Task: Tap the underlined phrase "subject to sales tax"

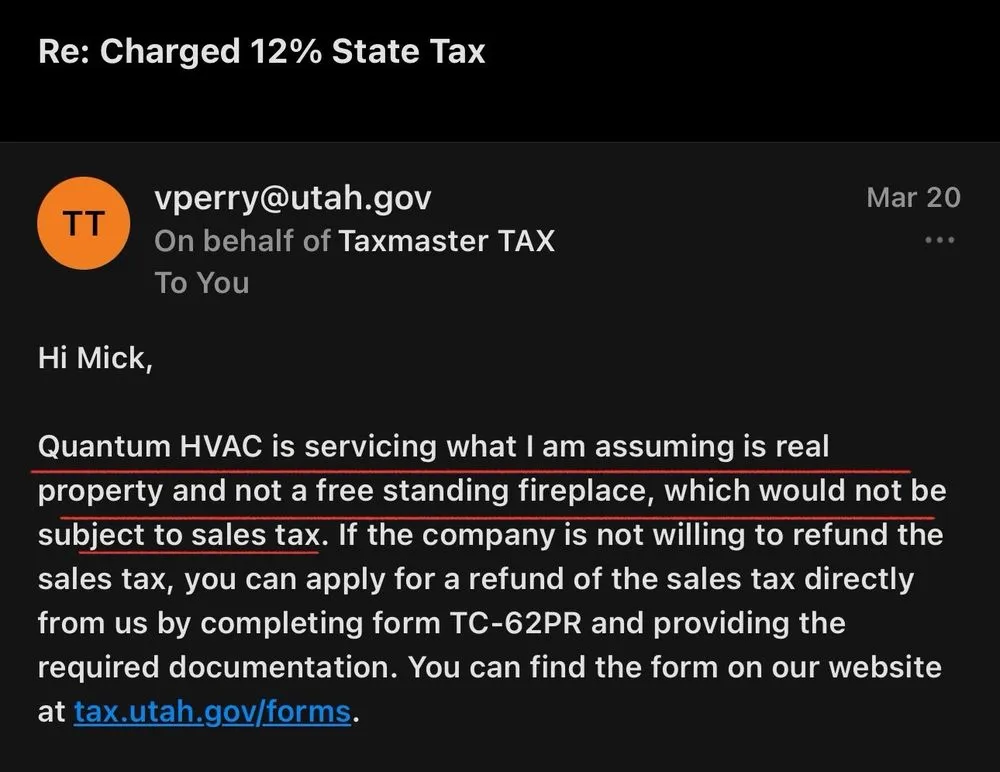Action: click(178, 535)
